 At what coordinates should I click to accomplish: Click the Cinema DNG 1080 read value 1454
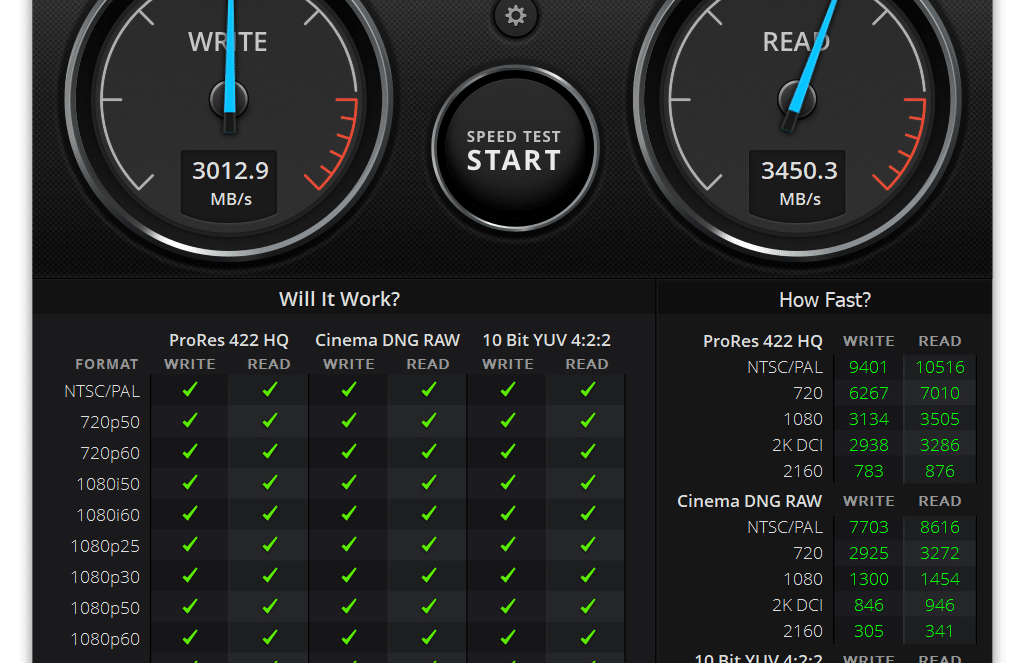(x=940, y=579)
